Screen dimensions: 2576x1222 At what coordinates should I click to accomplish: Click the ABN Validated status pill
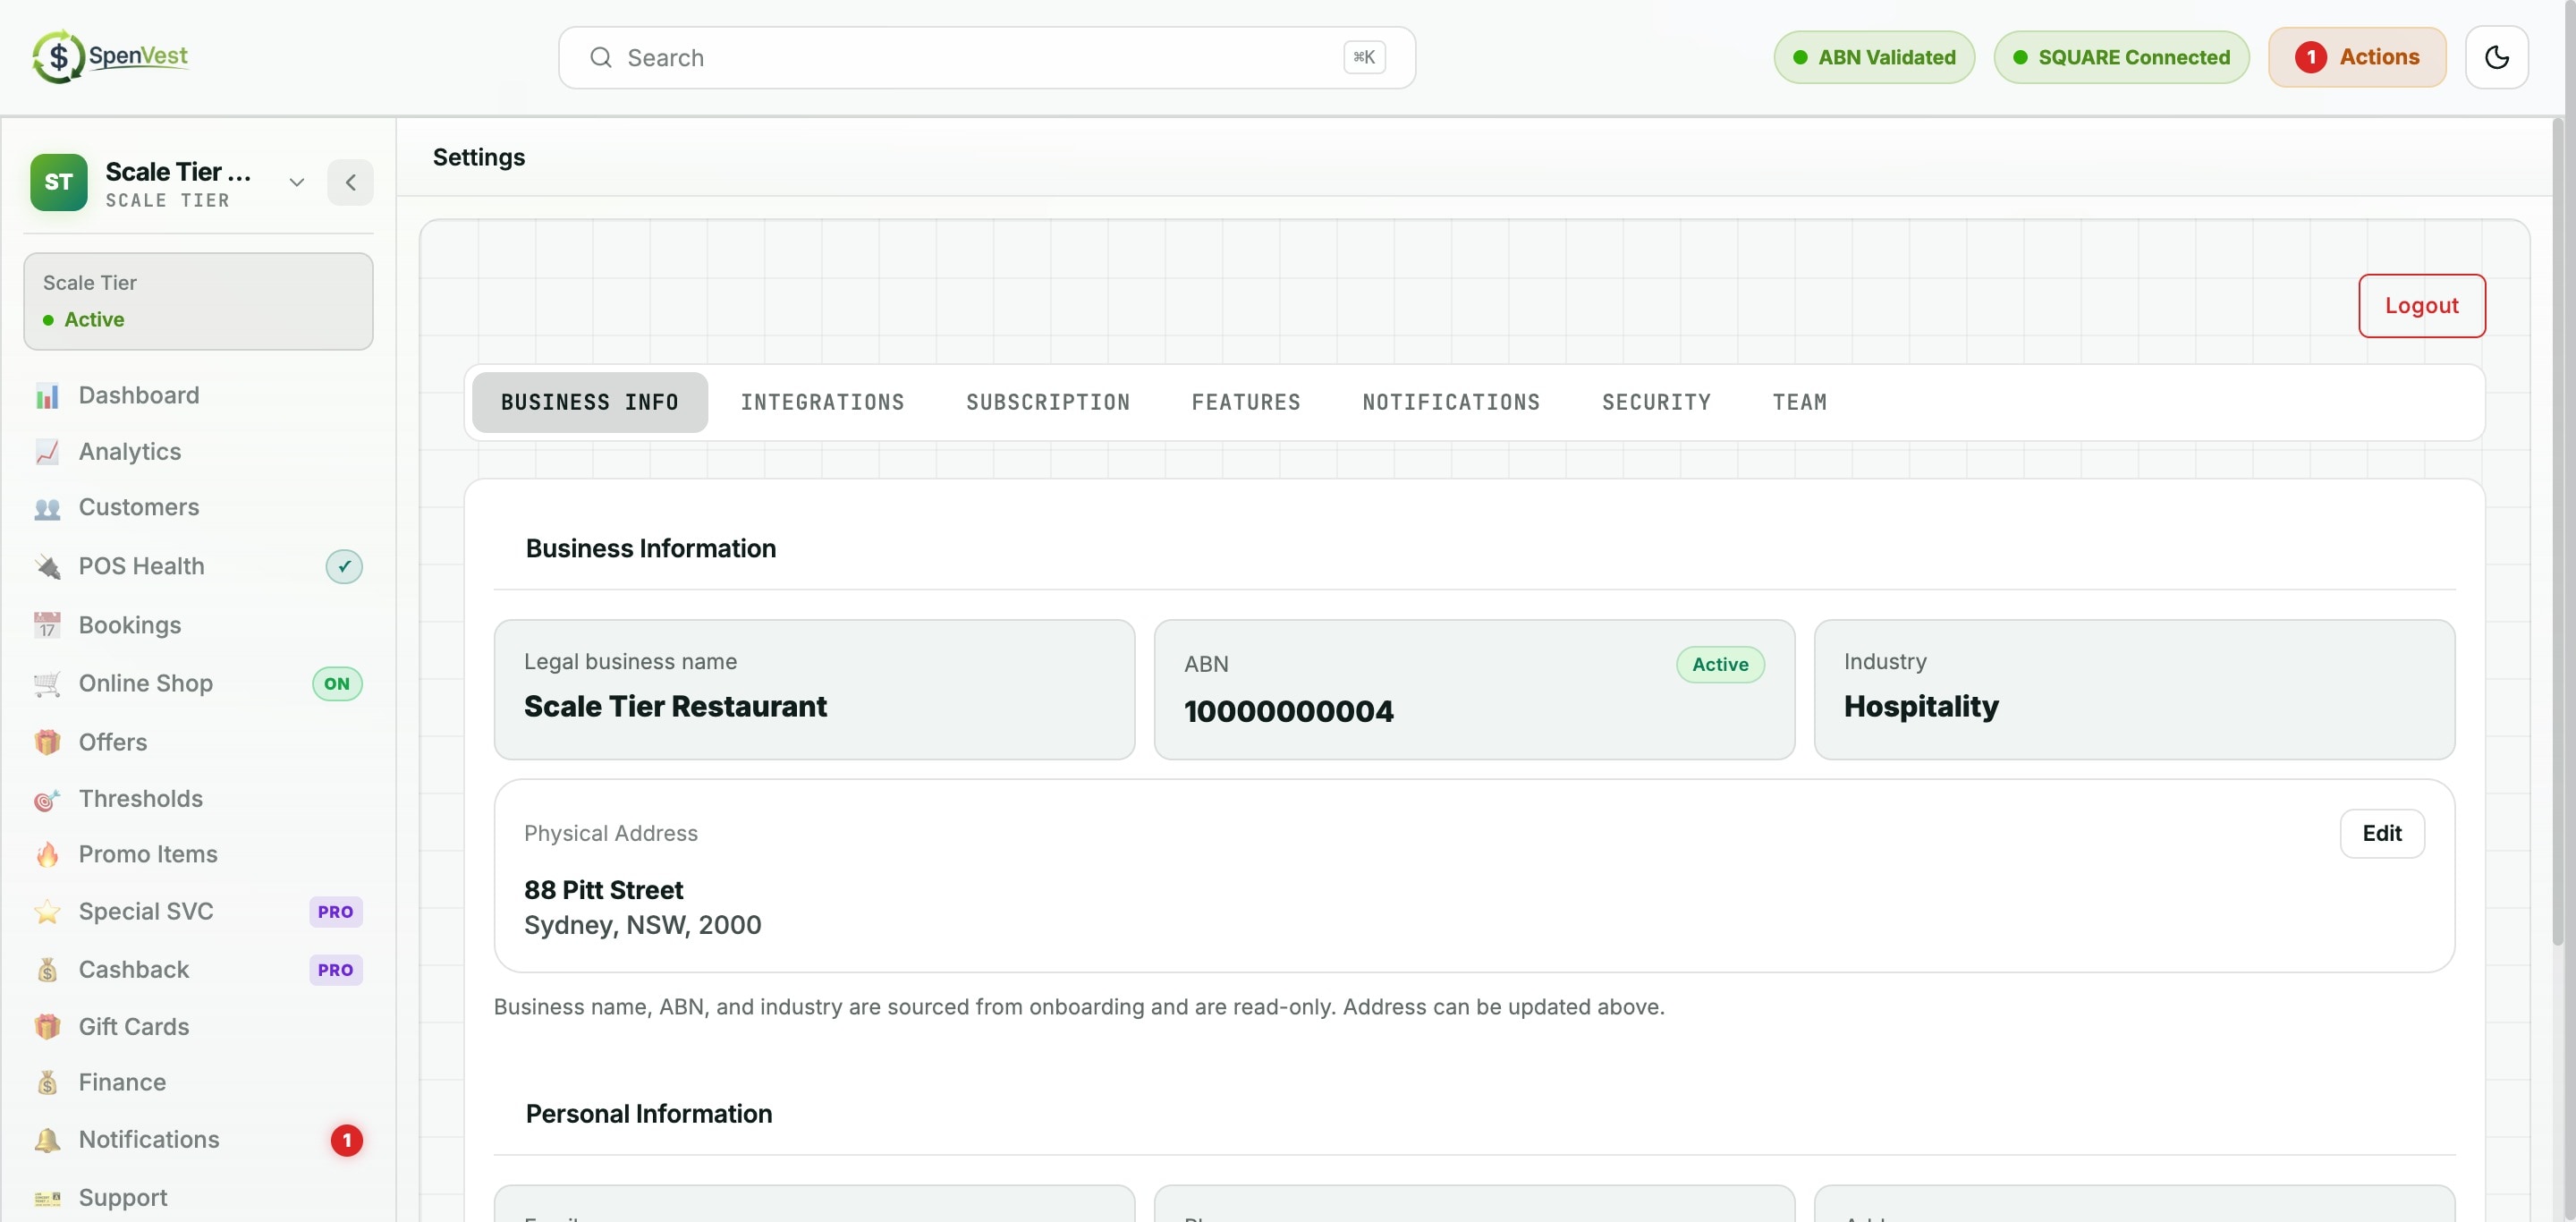tap(1874, 57)
